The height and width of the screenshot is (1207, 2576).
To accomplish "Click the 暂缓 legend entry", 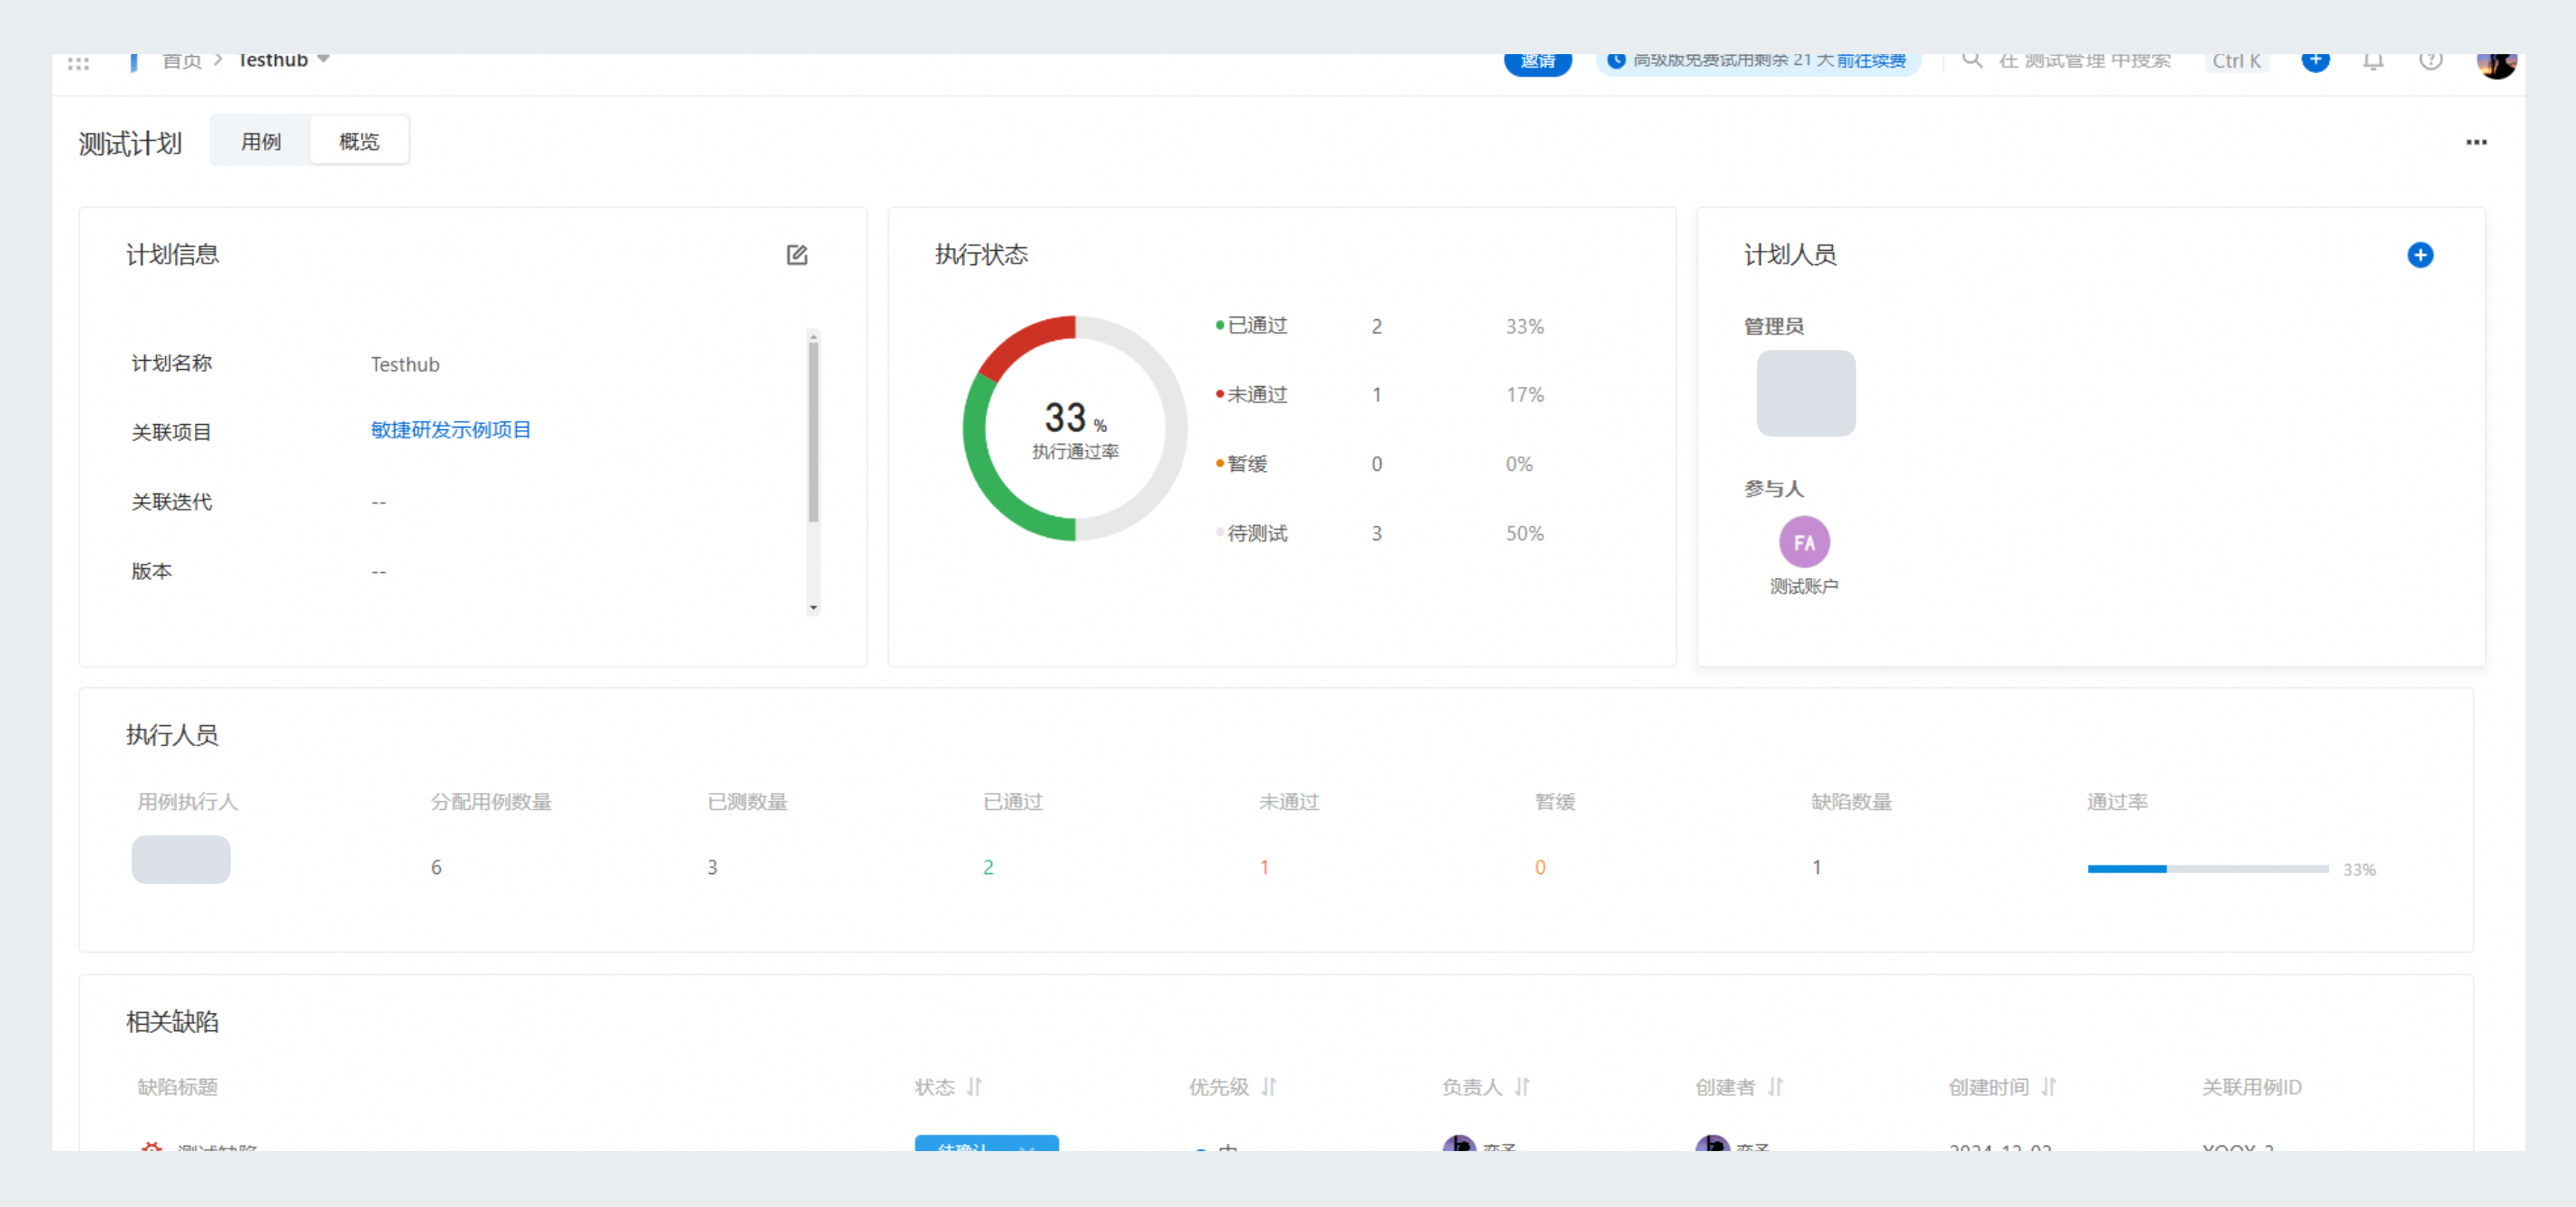I will [1241, 464].
